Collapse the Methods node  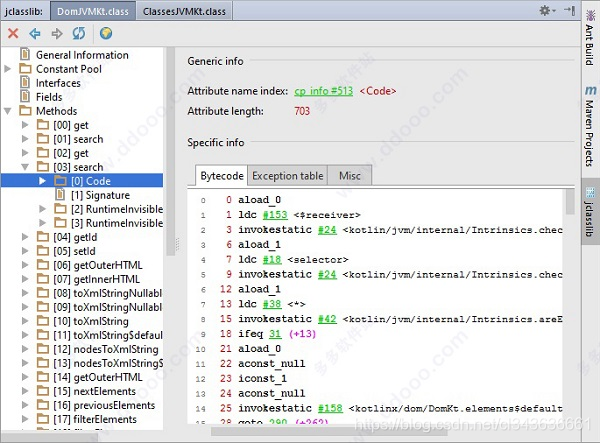(7, 111)
